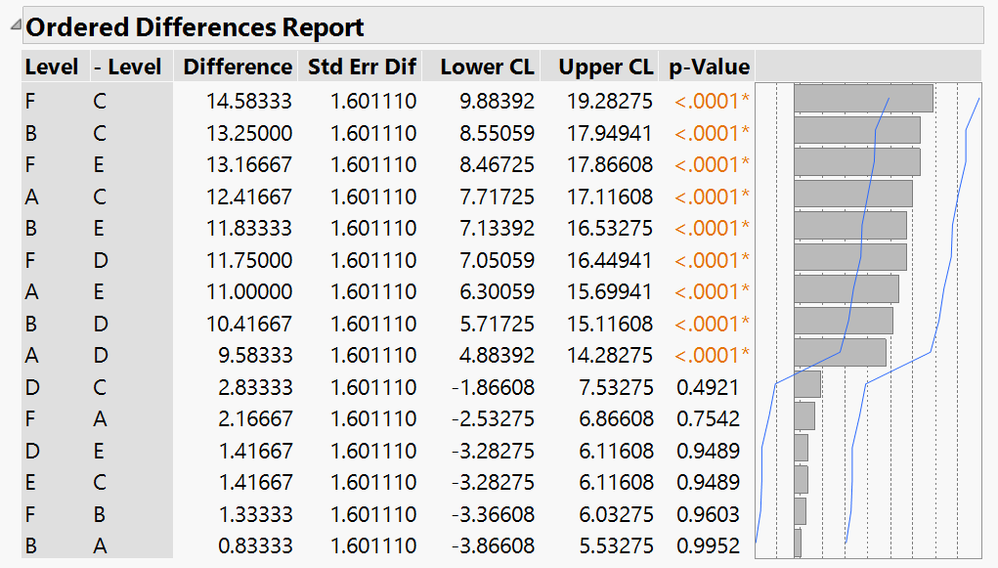The image size is (998, 568).
Task: Click the Std Err Dif column header
Action: tap(362, 67)
